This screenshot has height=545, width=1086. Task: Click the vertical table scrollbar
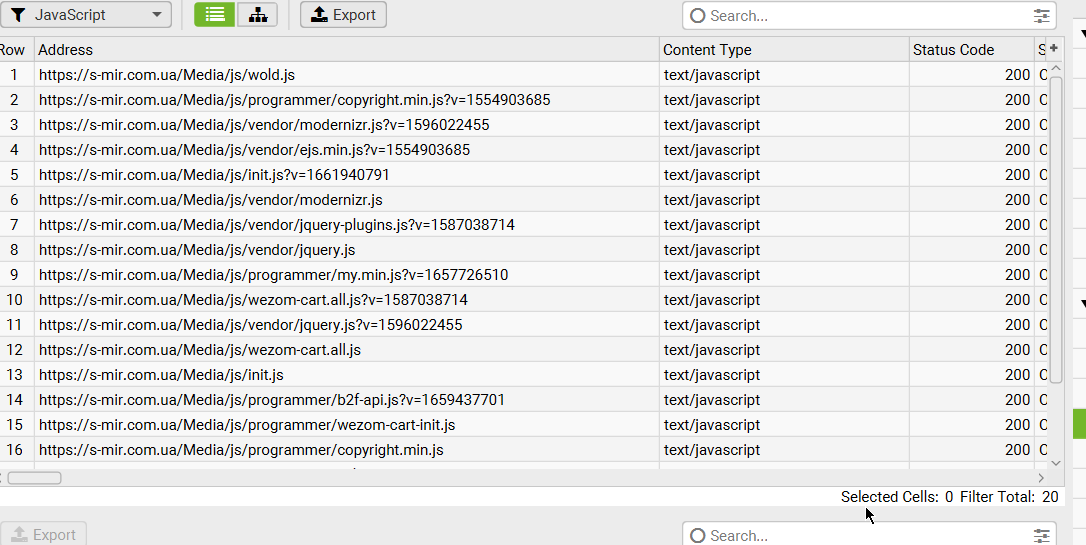[x=1056, y=228]
